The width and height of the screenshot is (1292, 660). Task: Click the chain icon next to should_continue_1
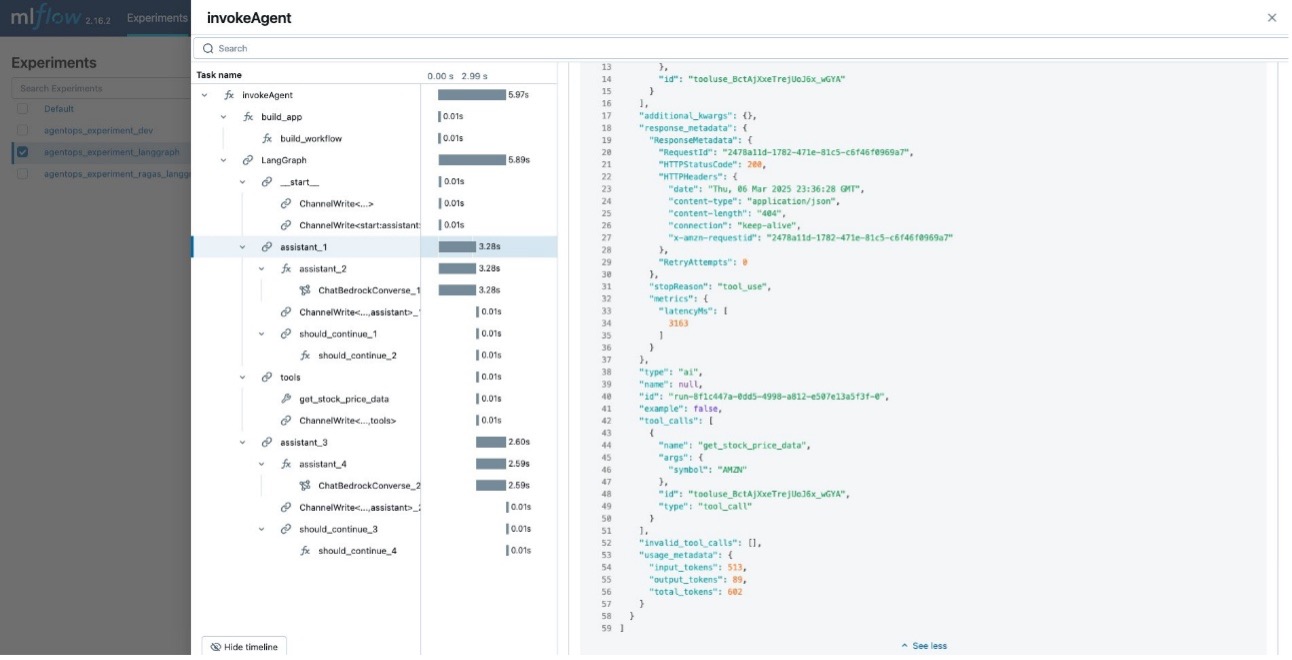click(286, 334)
